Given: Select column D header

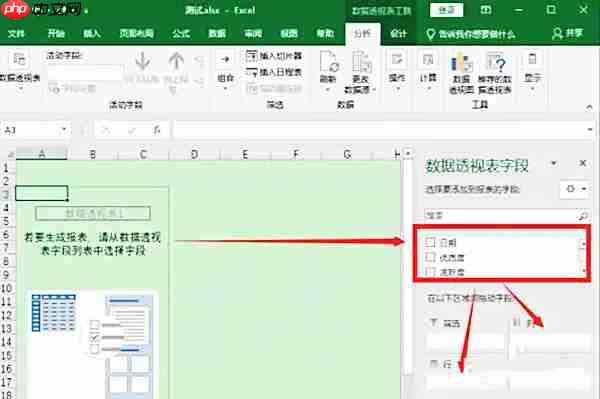Looking at the screenshot, I should coord(194,155).
